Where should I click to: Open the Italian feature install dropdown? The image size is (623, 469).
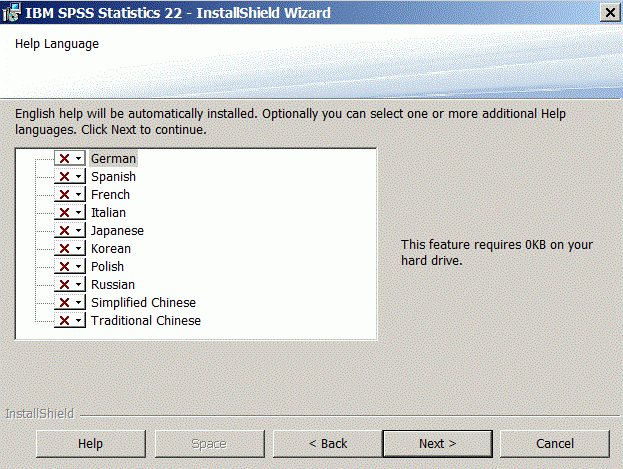[x=70, y=213]
